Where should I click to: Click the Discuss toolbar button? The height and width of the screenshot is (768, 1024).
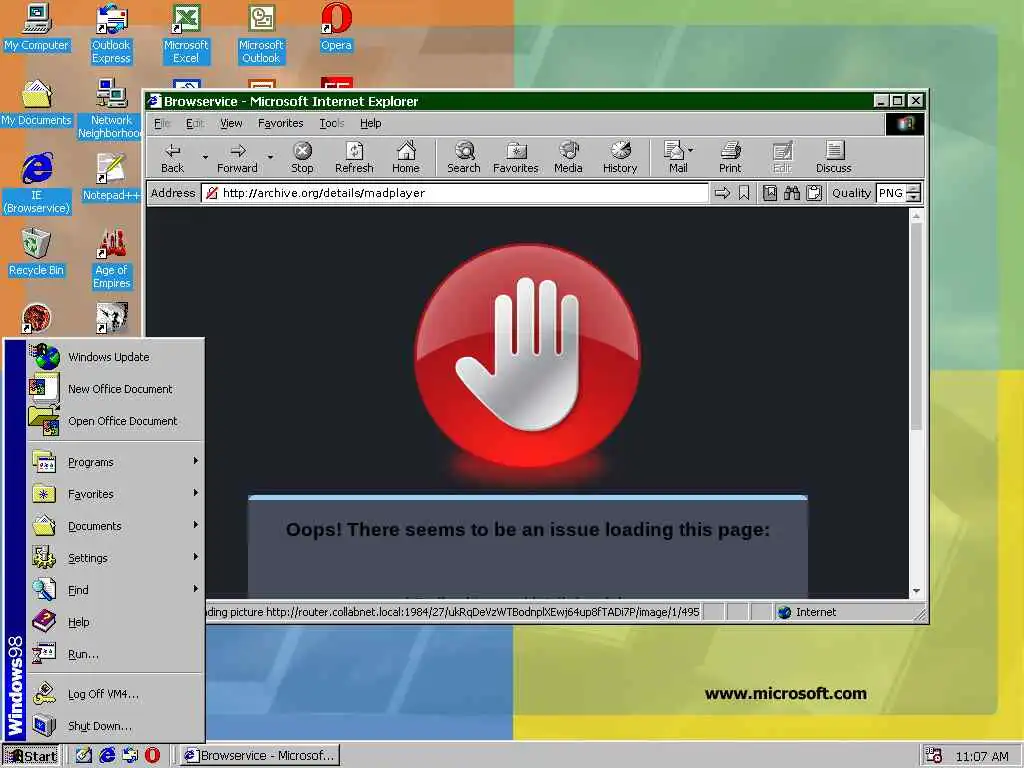(x=834, y=158)
